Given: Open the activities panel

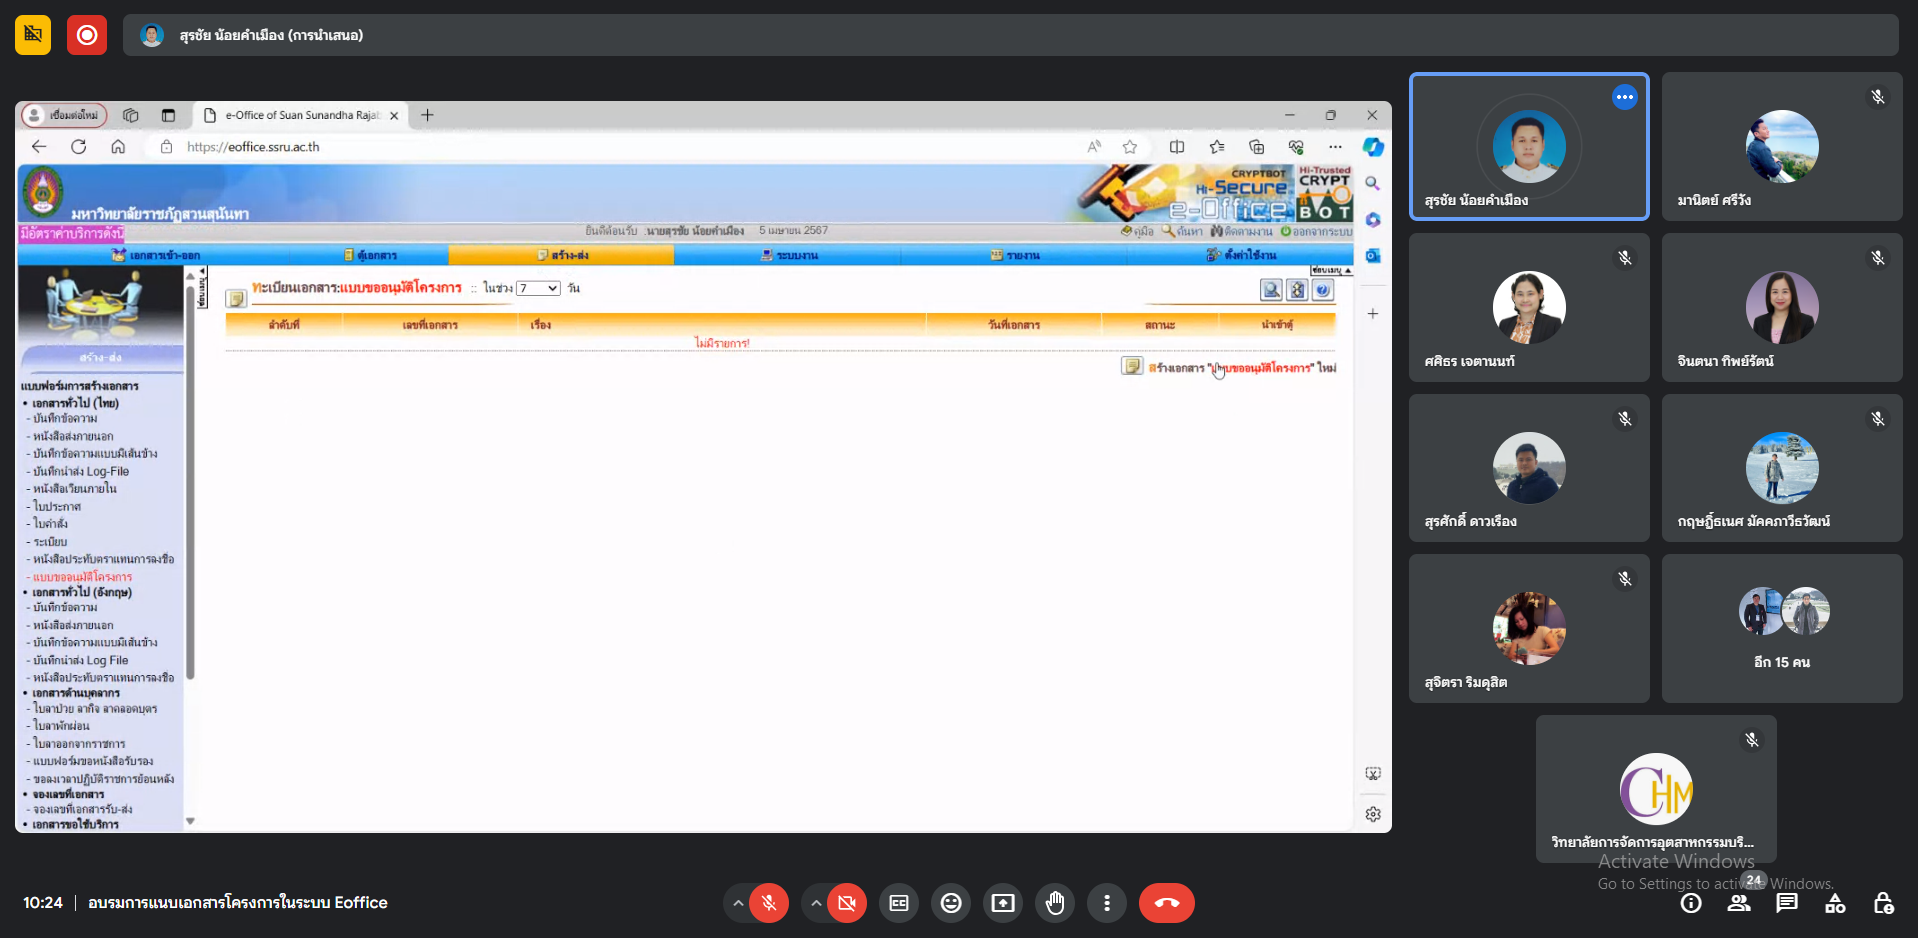Looking at the screenshot, I should click(x=1835, y=903).
